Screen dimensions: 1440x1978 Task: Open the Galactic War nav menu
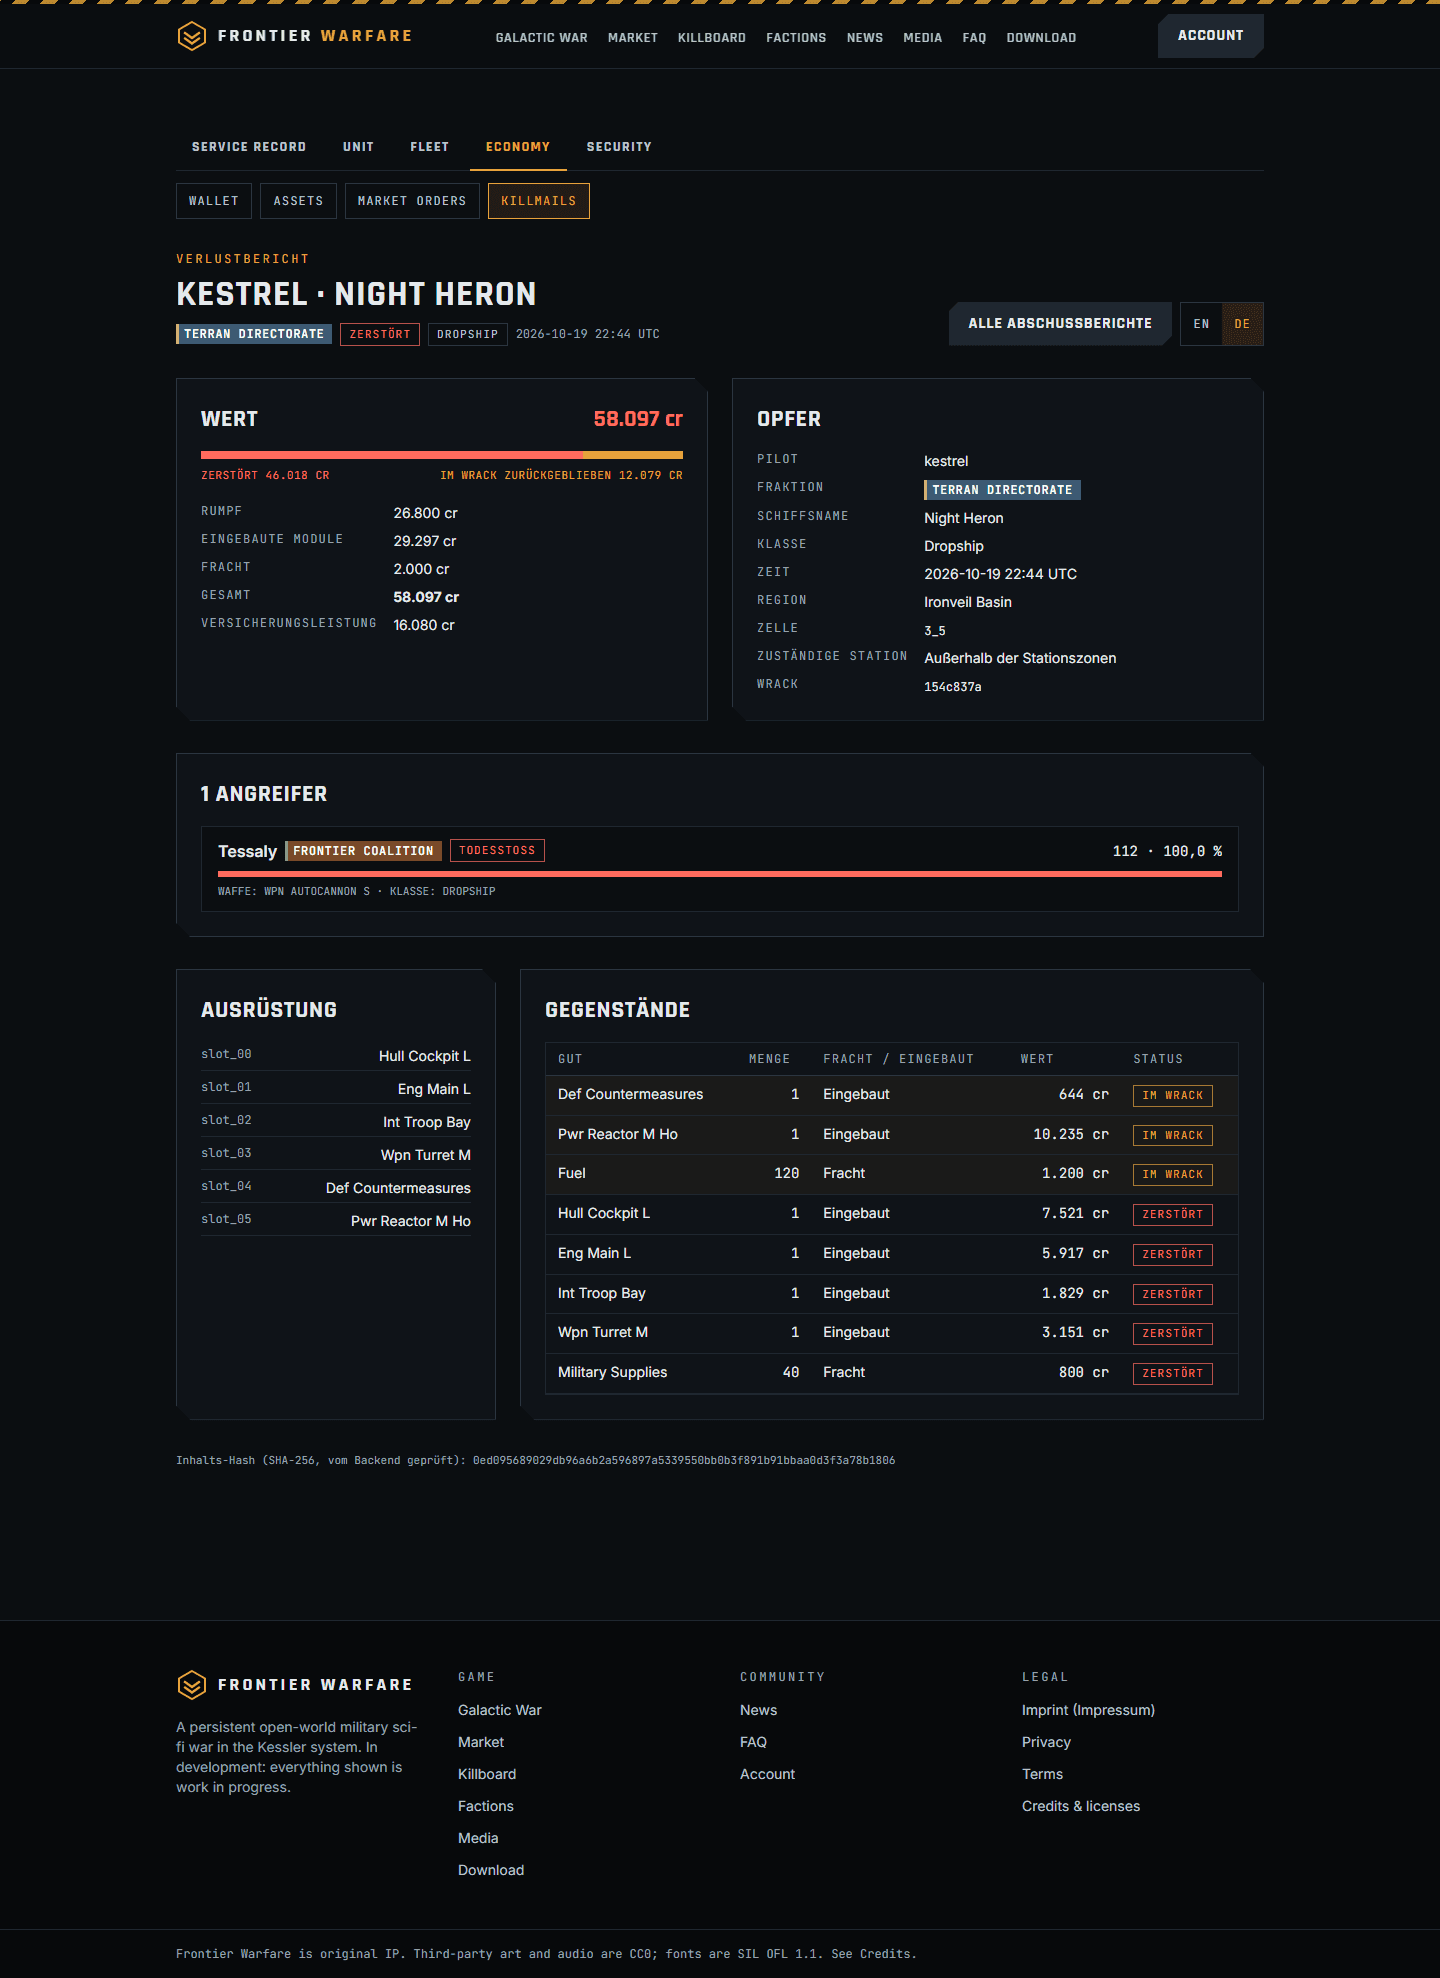pyautogui.click(x=541, y=38)
